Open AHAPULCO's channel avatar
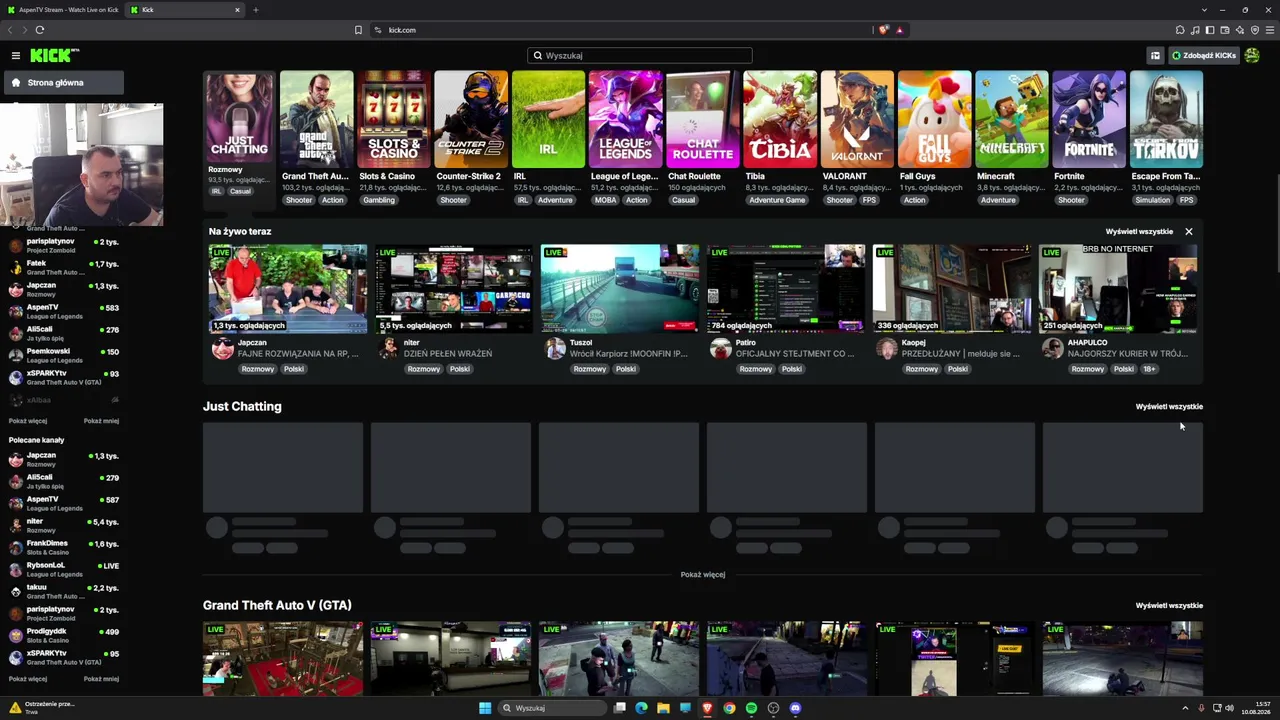 click(x=1052, y=348)
